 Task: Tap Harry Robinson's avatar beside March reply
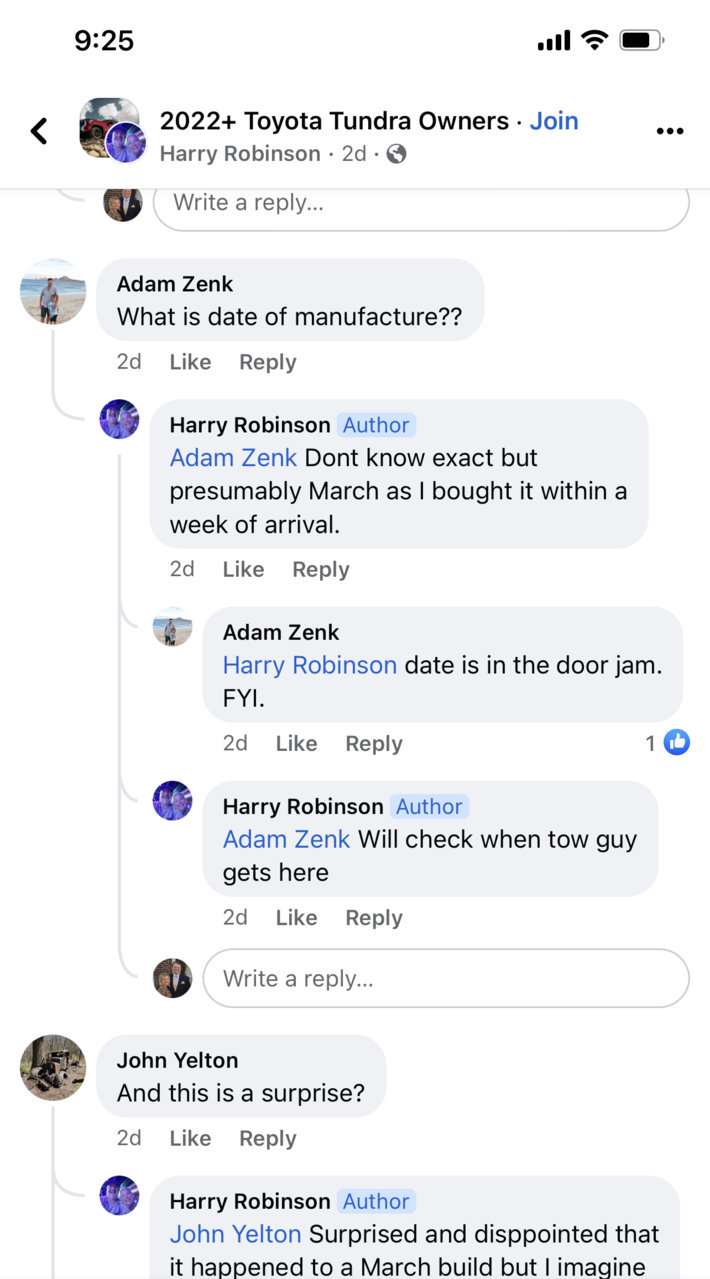(119, 419)
